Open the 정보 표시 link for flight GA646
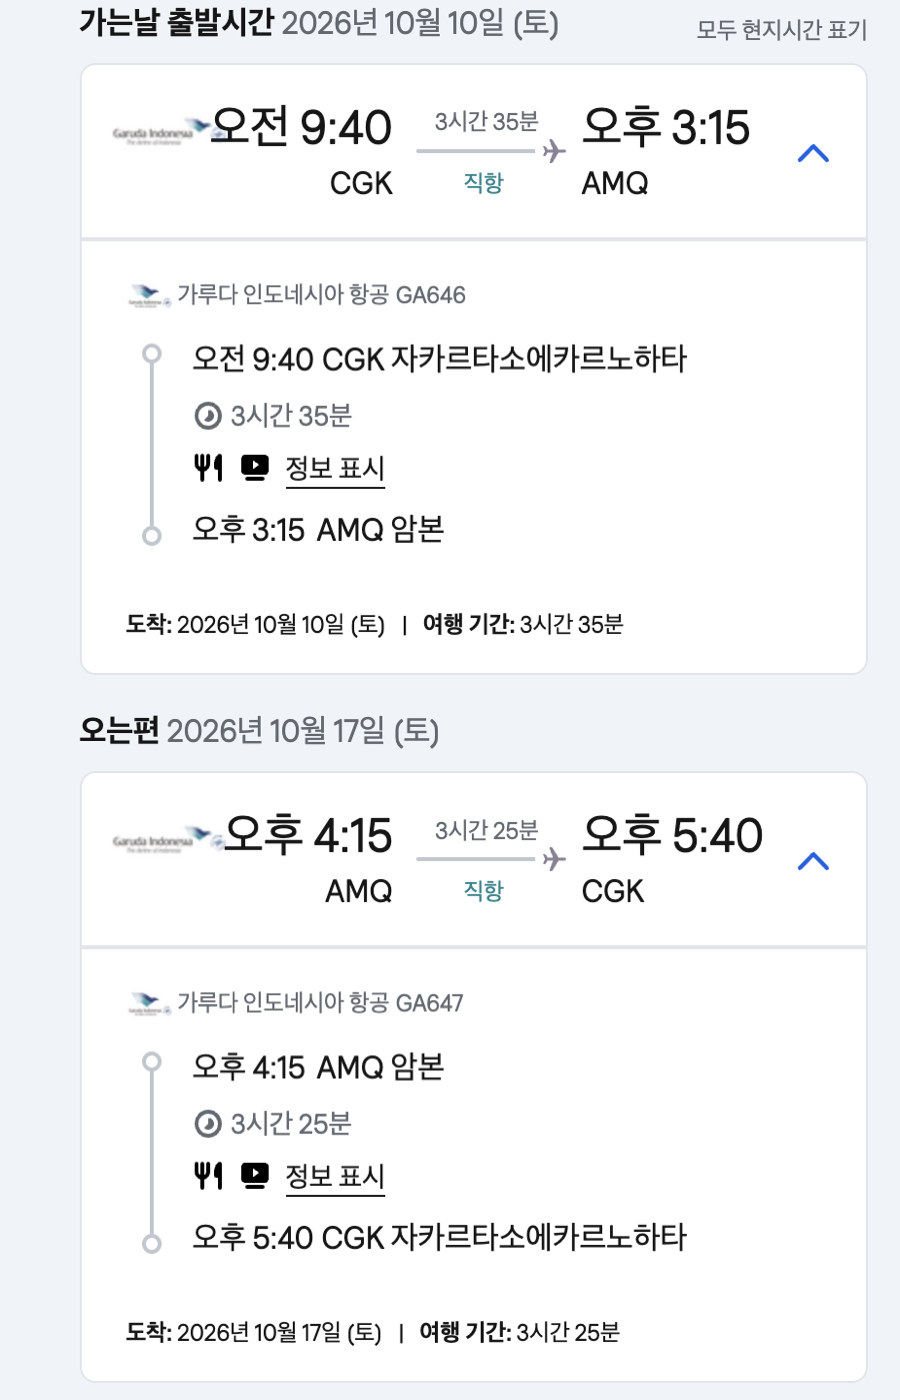Screen dimensions: 900x1400 tap(335, 468)
